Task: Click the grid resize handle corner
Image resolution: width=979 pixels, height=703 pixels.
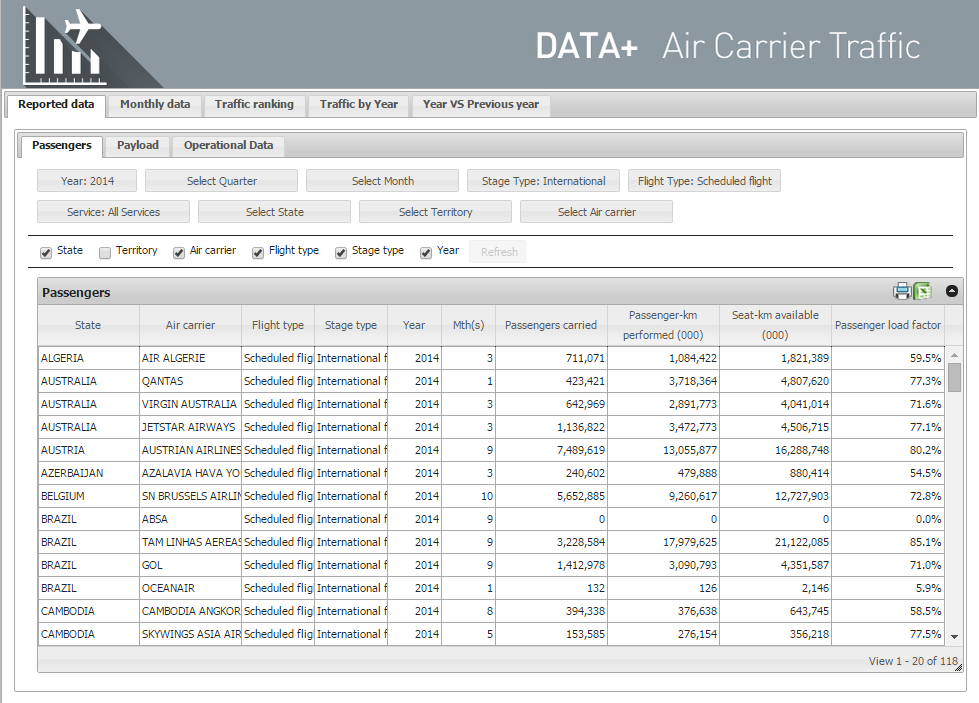Action: coord(958,667)
